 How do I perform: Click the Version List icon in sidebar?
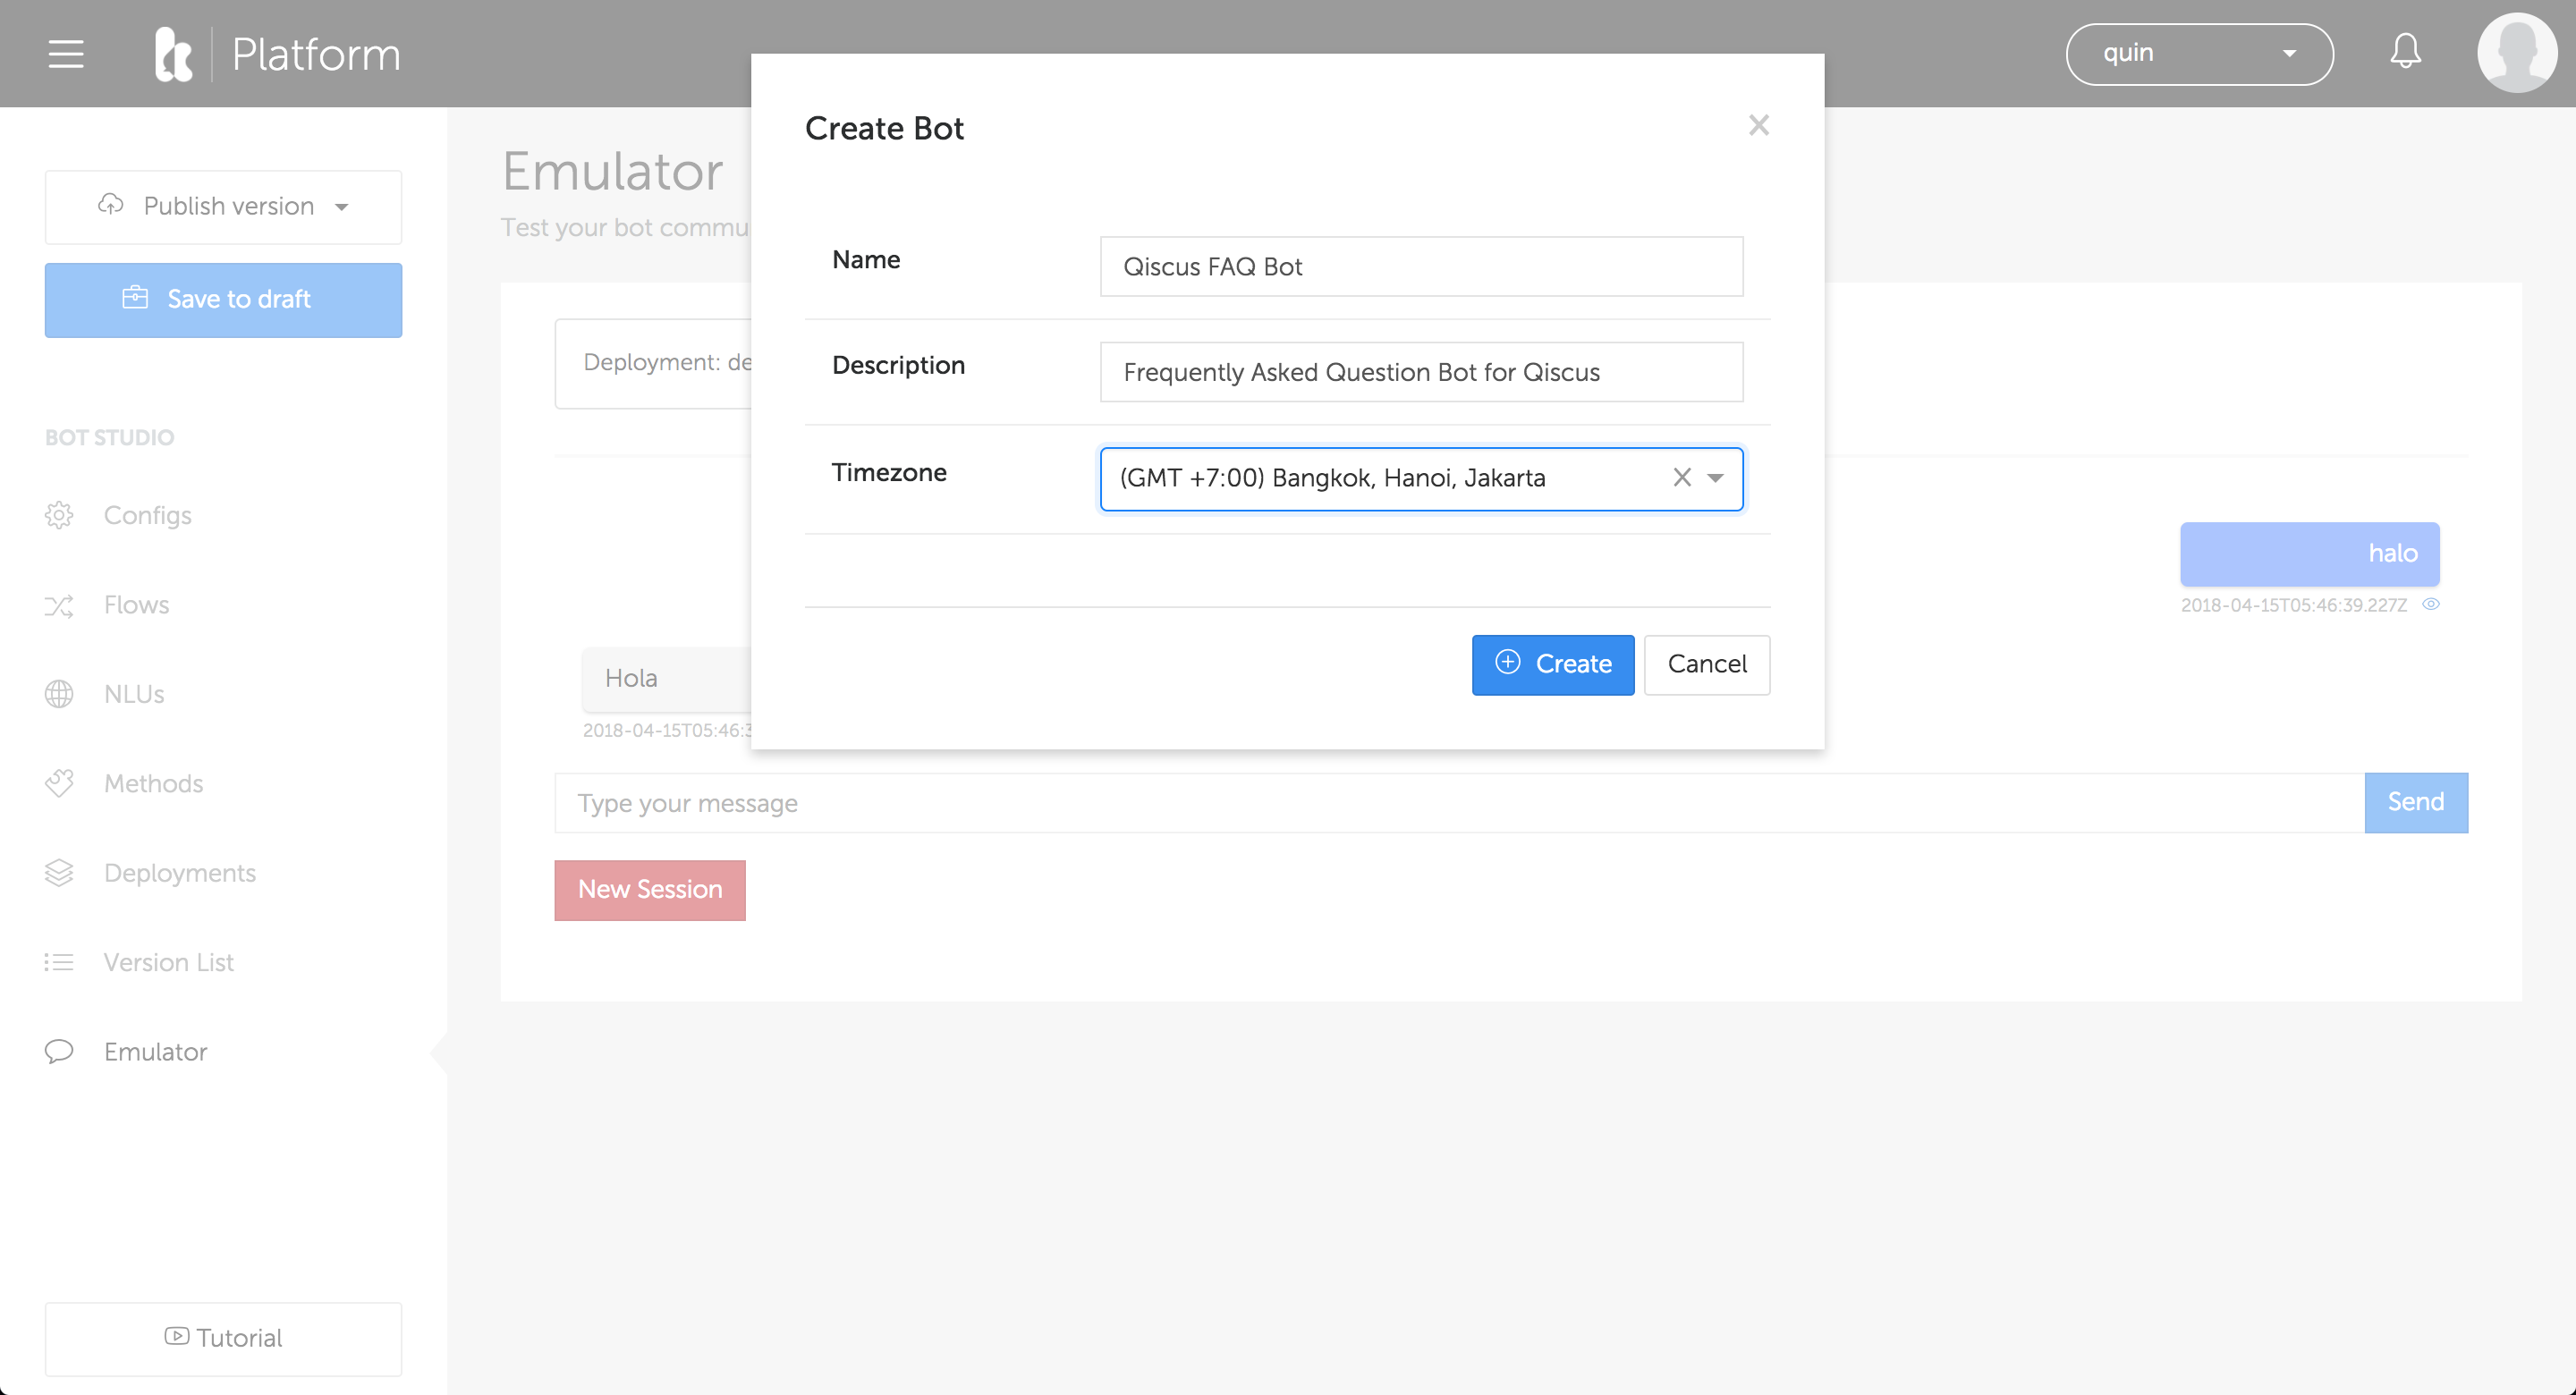pyautogui.click(x=58, y=962)
